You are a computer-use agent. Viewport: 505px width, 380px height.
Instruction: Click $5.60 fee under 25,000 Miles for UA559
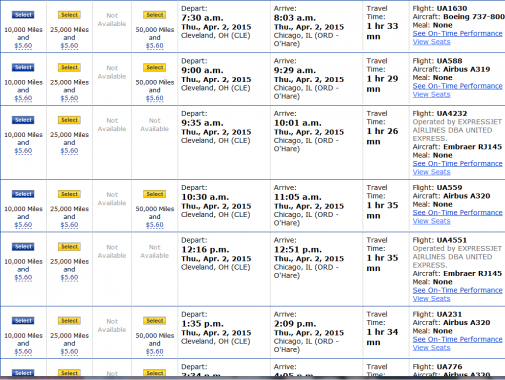coord(69,225)
